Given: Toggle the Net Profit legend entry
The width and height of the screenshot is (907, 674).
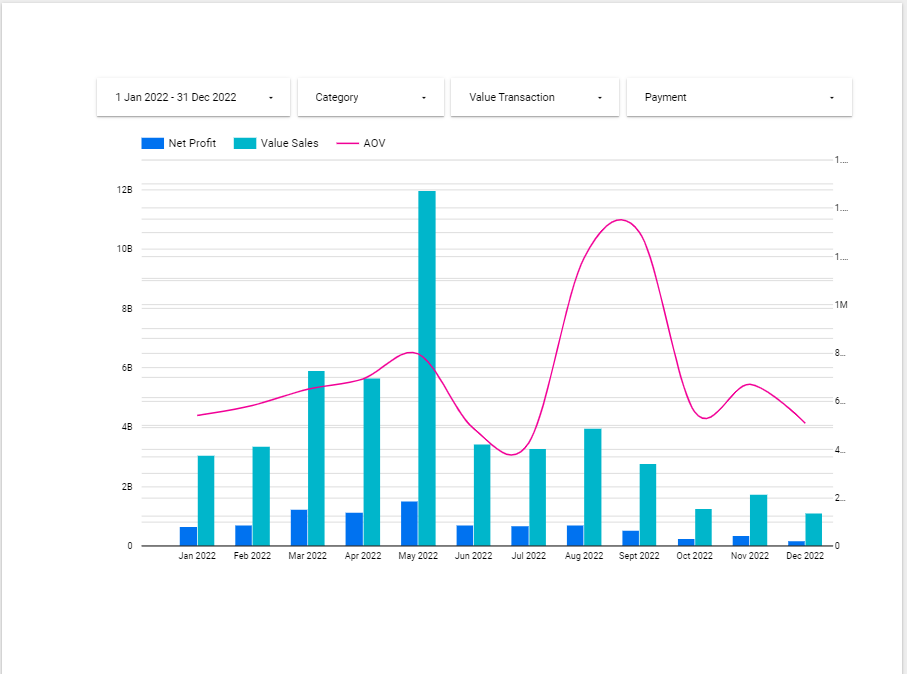Looking at the screenshot, I should (x=192, y=143).
